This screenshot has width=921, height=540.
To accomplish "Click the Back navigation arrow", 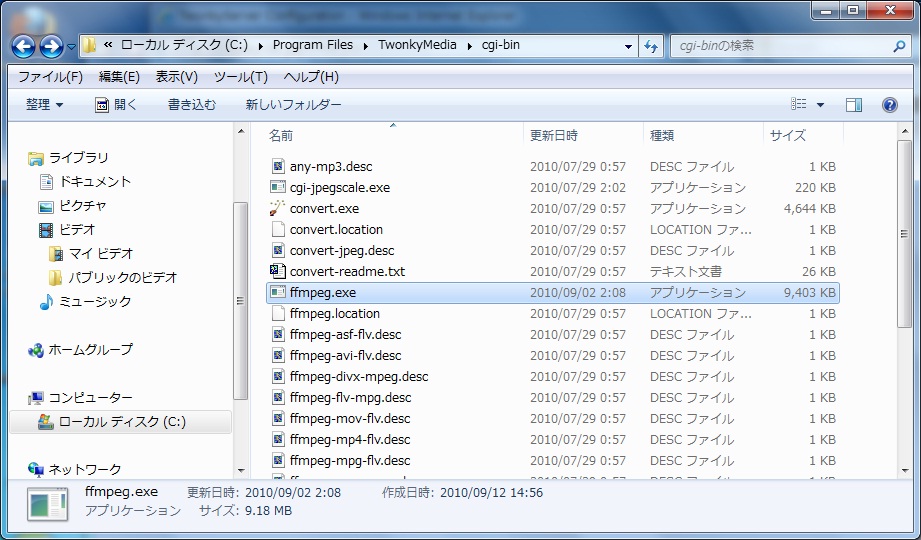I will coord(23,46).
